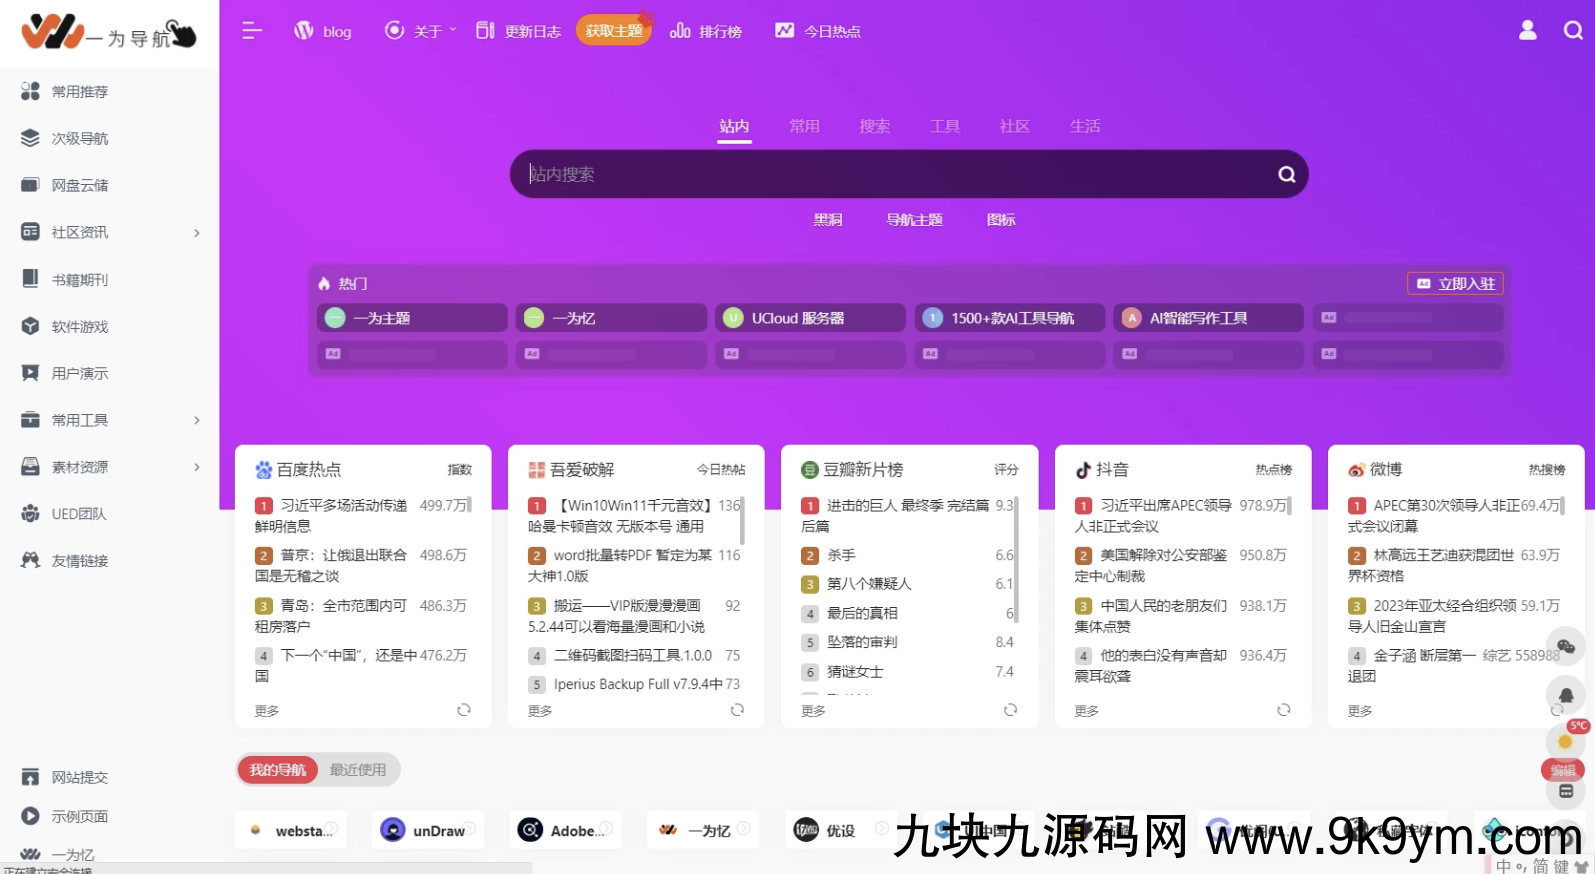This screenshot has width=1595, height=874.
Task: Select the 工具 search tab
Action: click(x=944, y=126)
